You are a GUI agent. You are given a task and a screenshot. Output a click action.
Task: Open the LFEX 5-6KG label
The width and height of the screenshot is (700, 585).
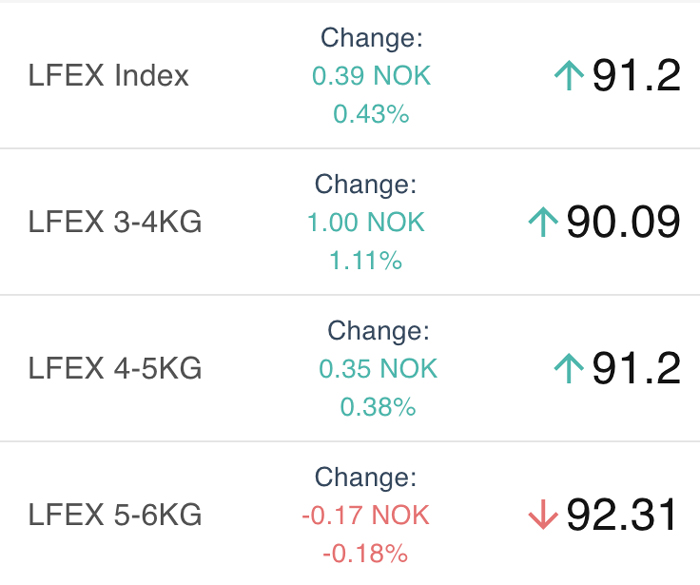115,514
